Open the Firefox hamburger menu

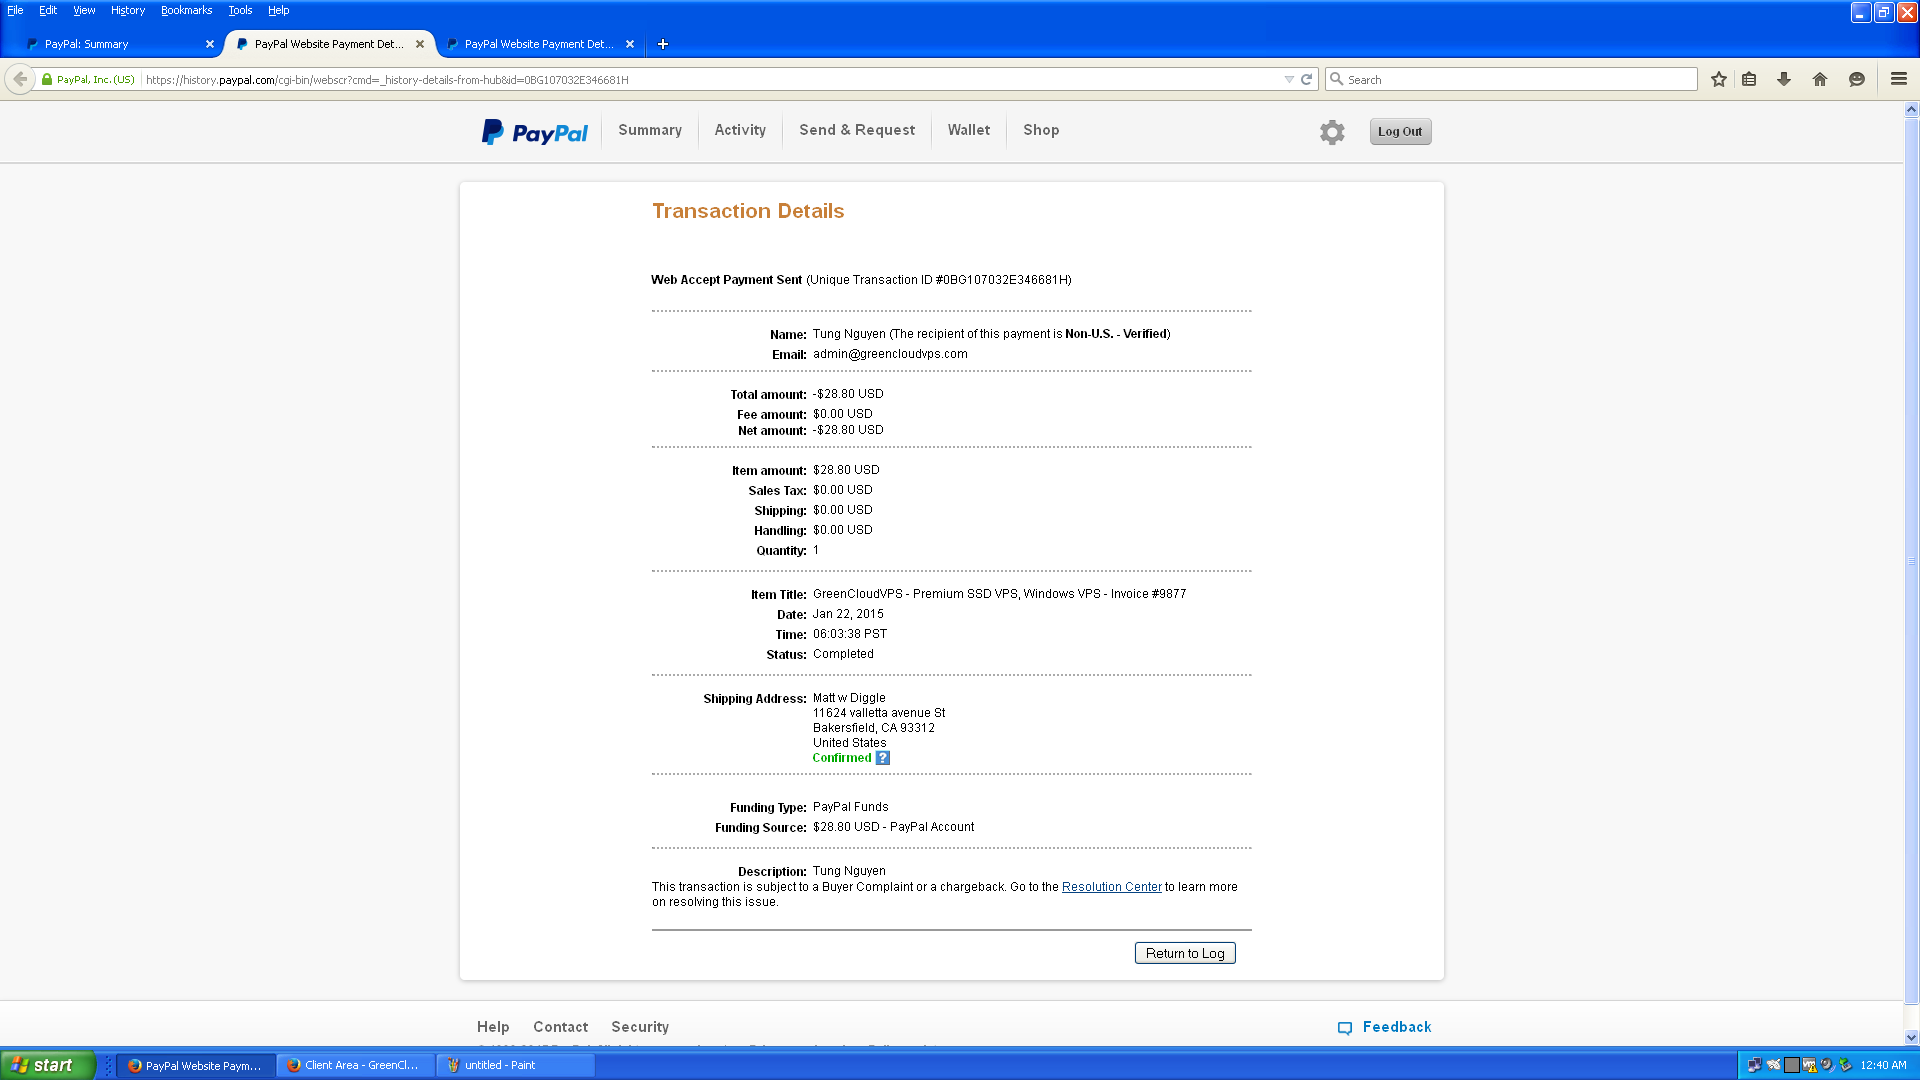click(x=1898, y=80)
